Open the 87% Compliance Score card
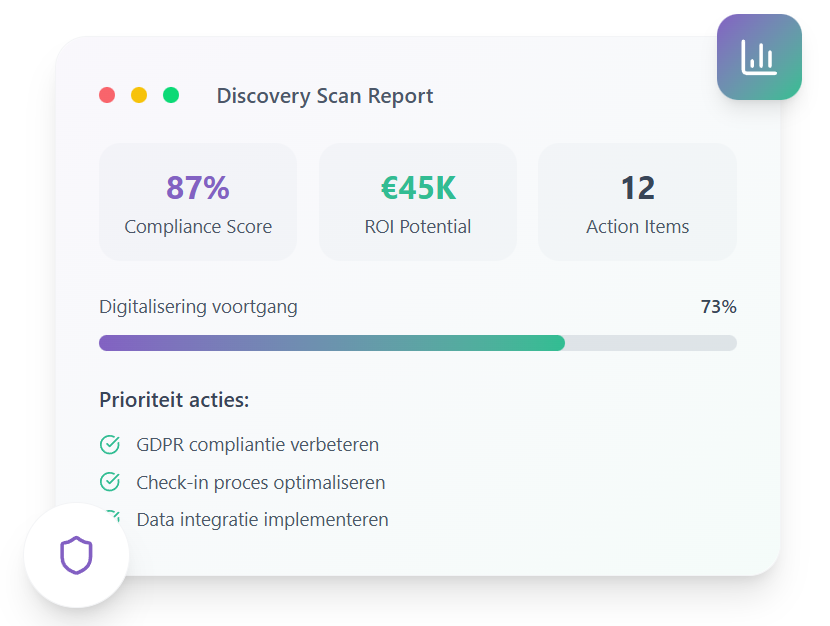 (x=198, y=202)
